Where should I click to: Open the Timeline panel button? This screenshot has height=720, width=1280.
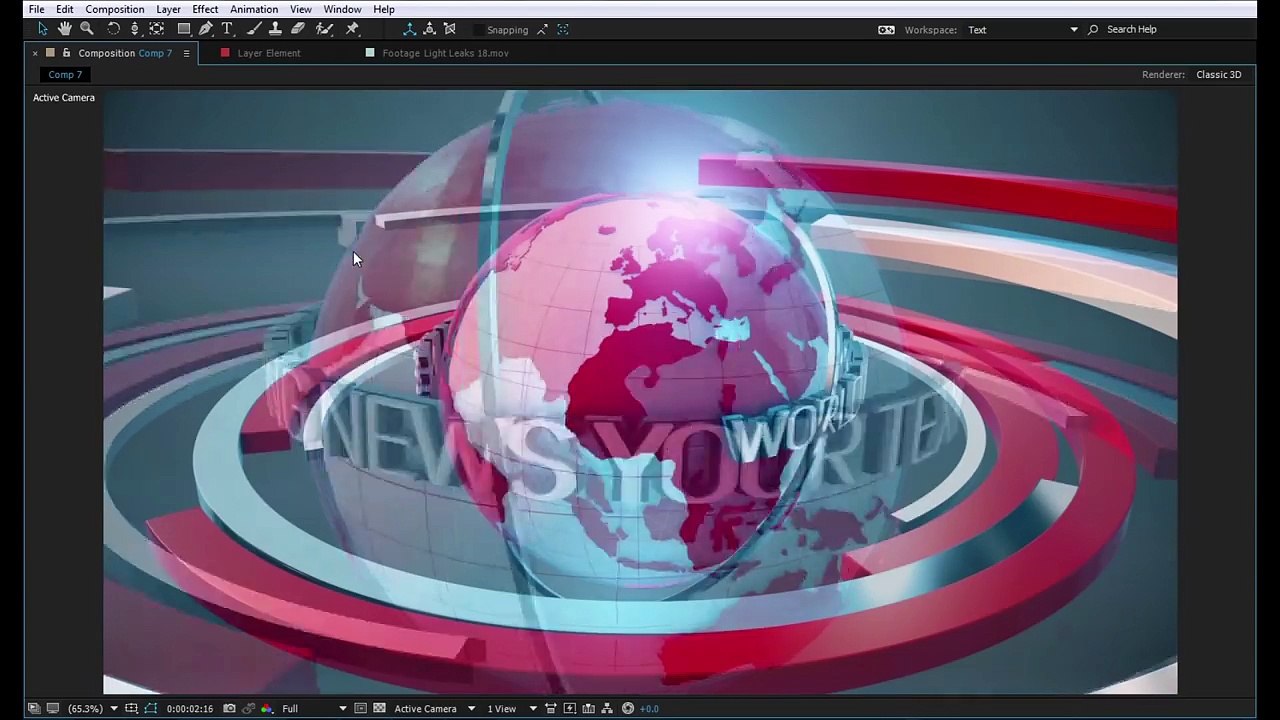tap(589, 709)
